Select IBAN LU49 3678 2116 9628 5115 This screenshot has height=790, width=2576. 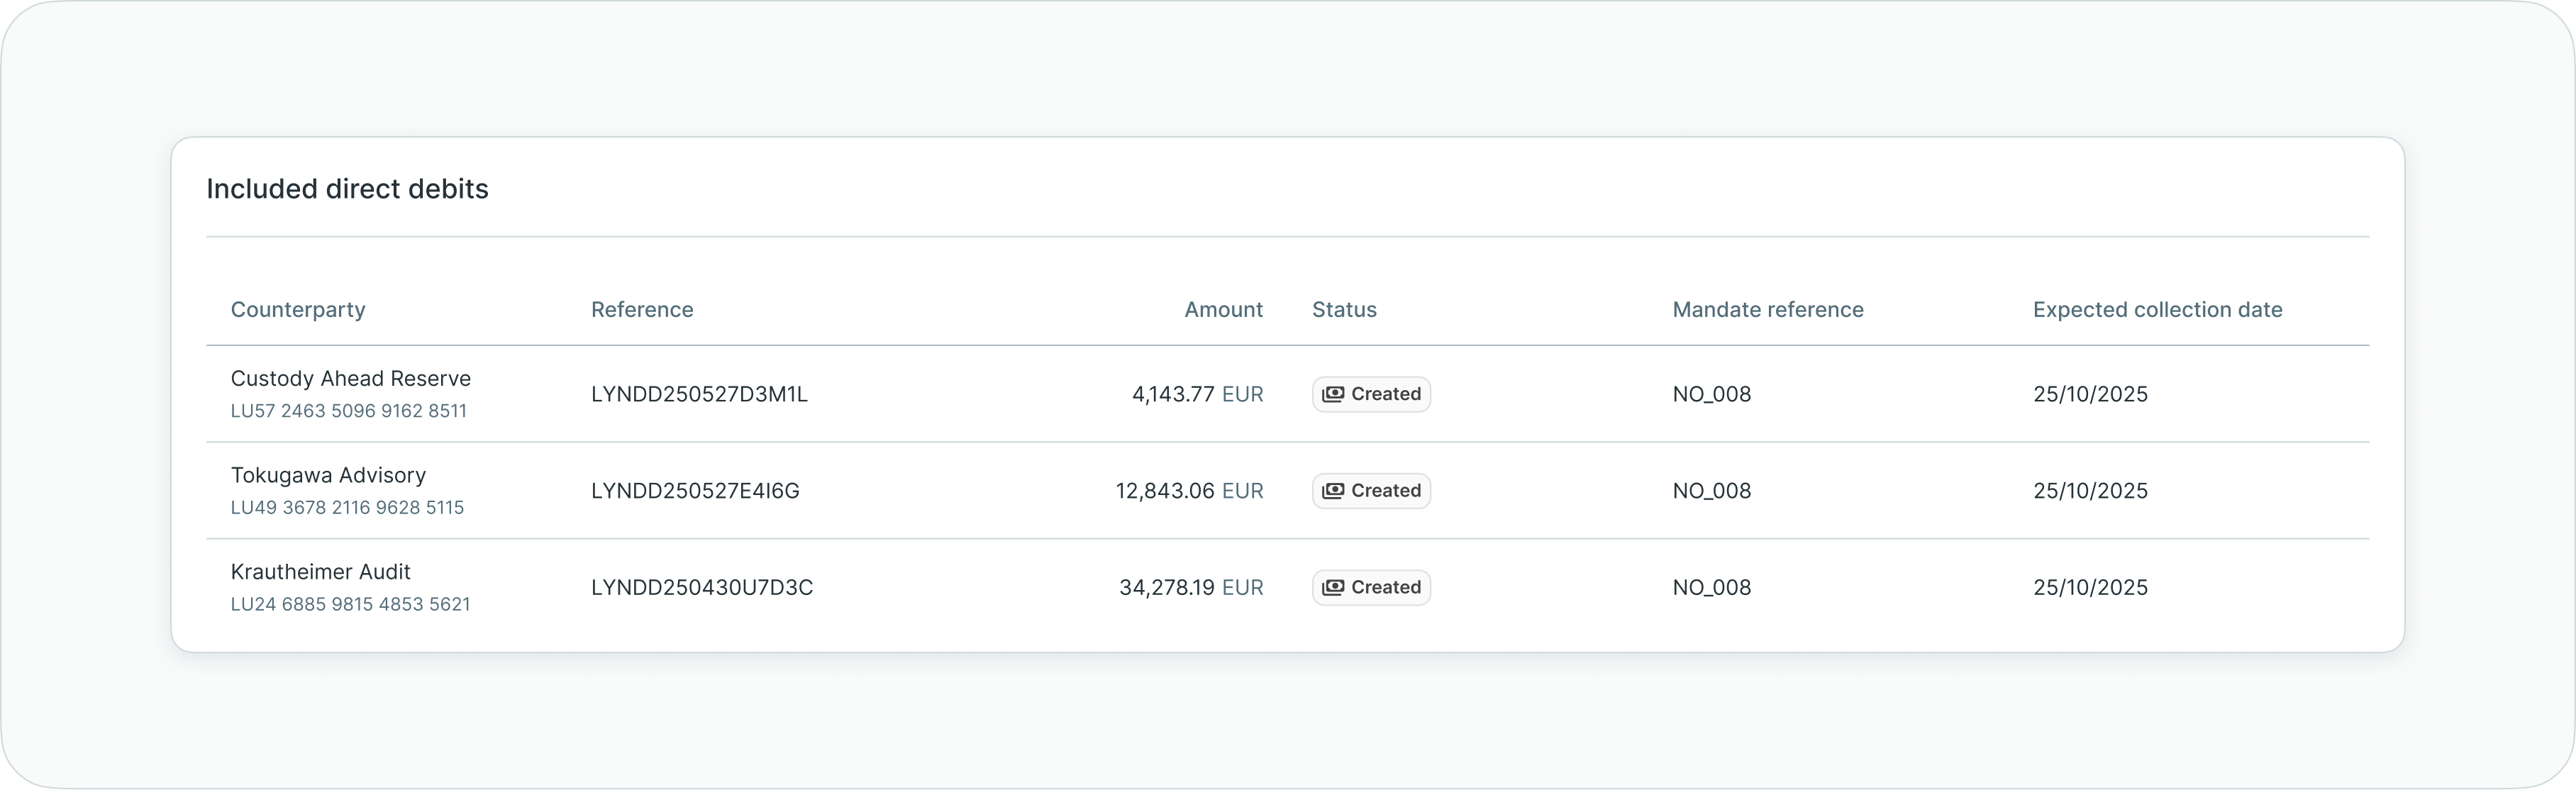pyautogui.click(x=347, y=508)
